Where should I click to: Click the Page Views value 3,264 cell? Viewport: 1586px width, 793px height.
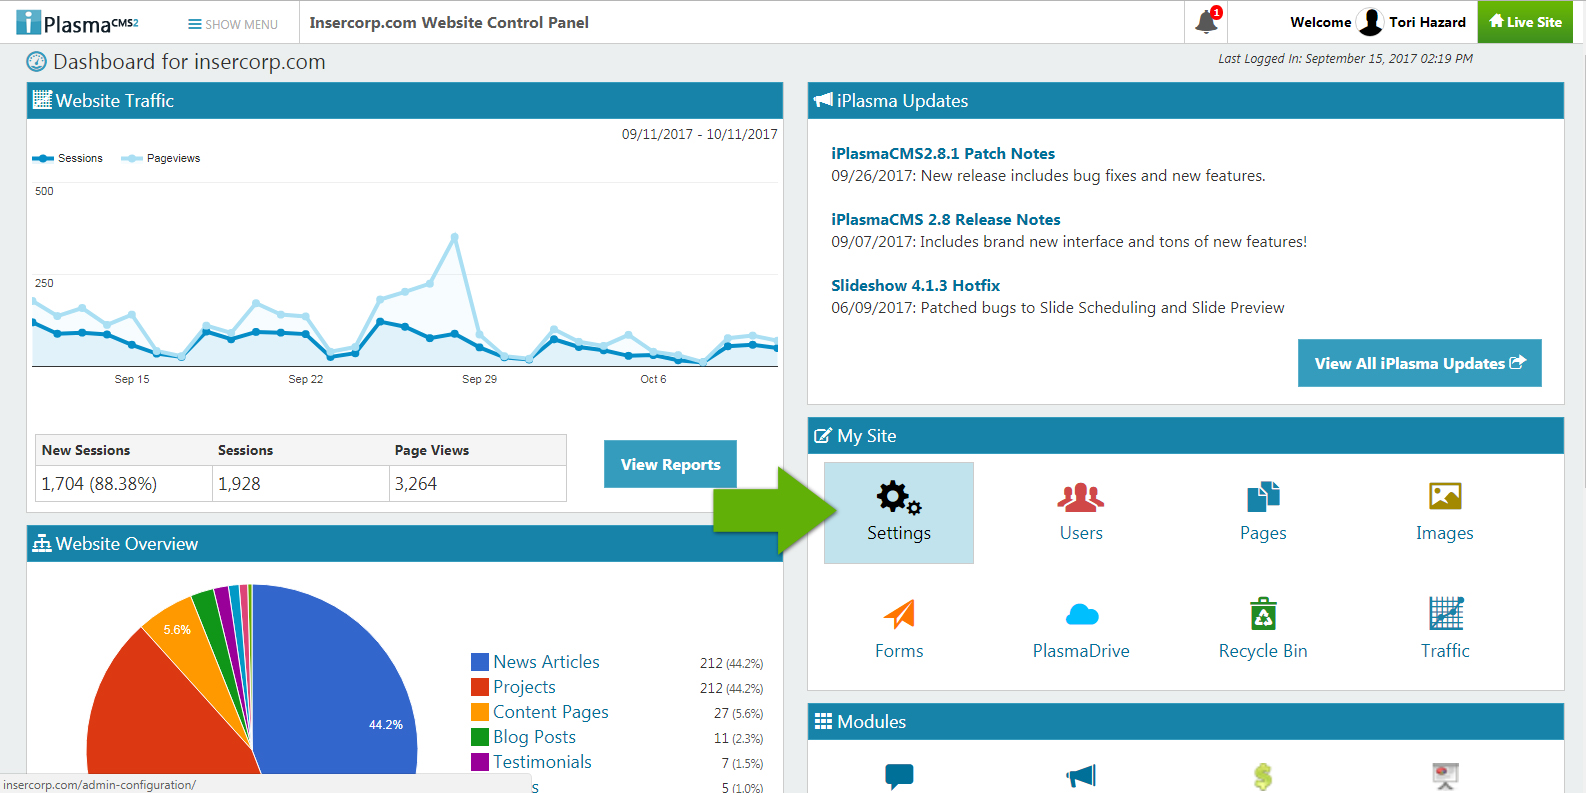coord(477,483)
